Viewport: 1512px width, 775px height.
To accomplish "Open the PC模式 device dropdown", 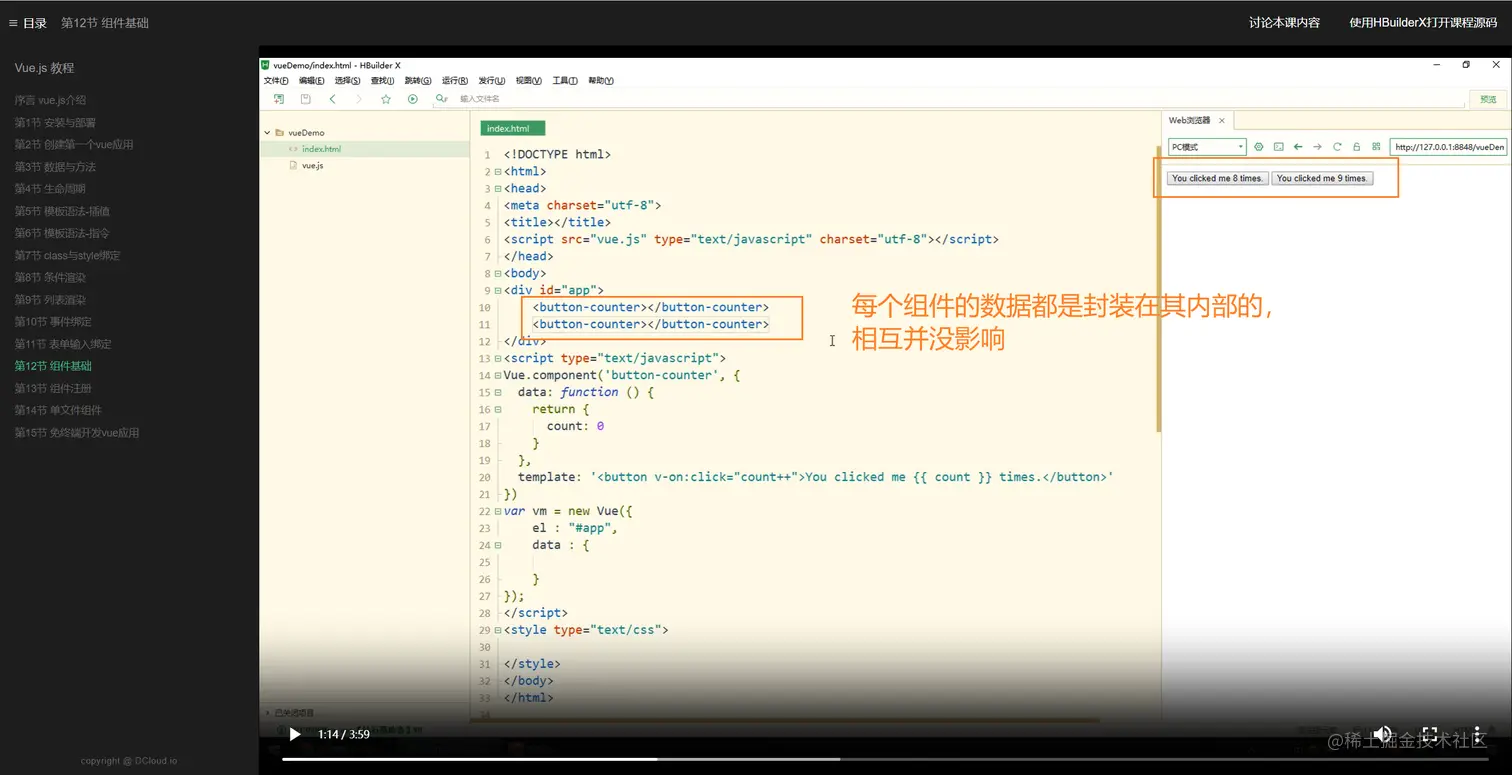I will pyautogui.click(x=1207, y=147).
